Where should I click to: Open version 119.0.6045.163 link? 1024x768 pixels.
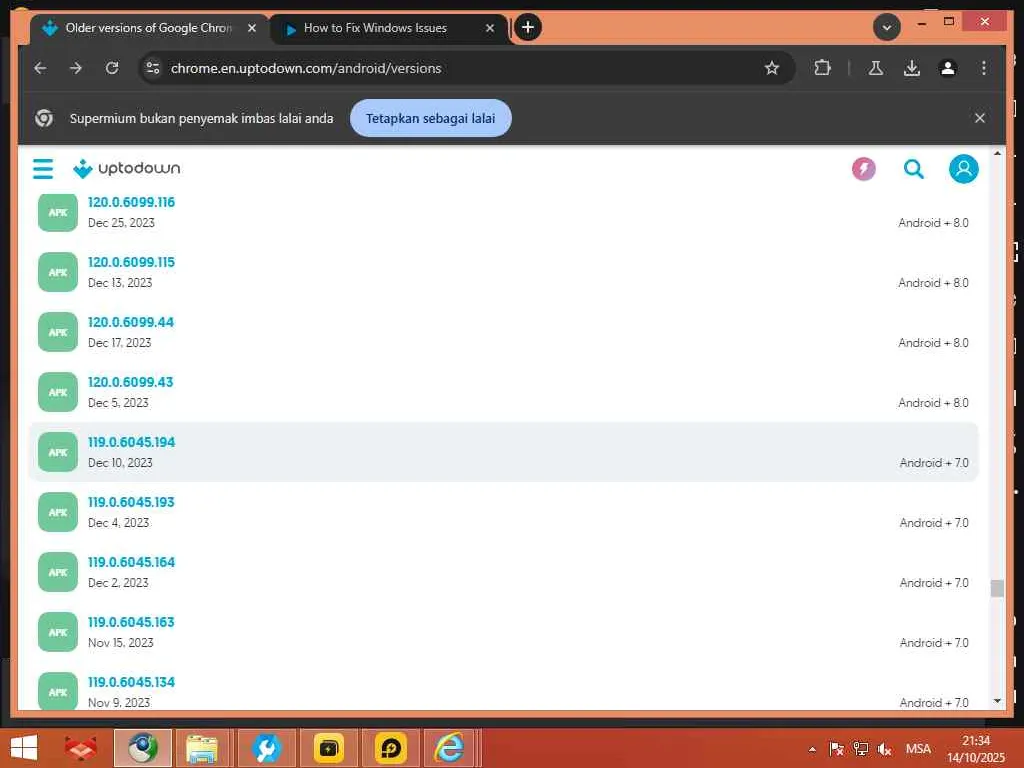(131, 623)
